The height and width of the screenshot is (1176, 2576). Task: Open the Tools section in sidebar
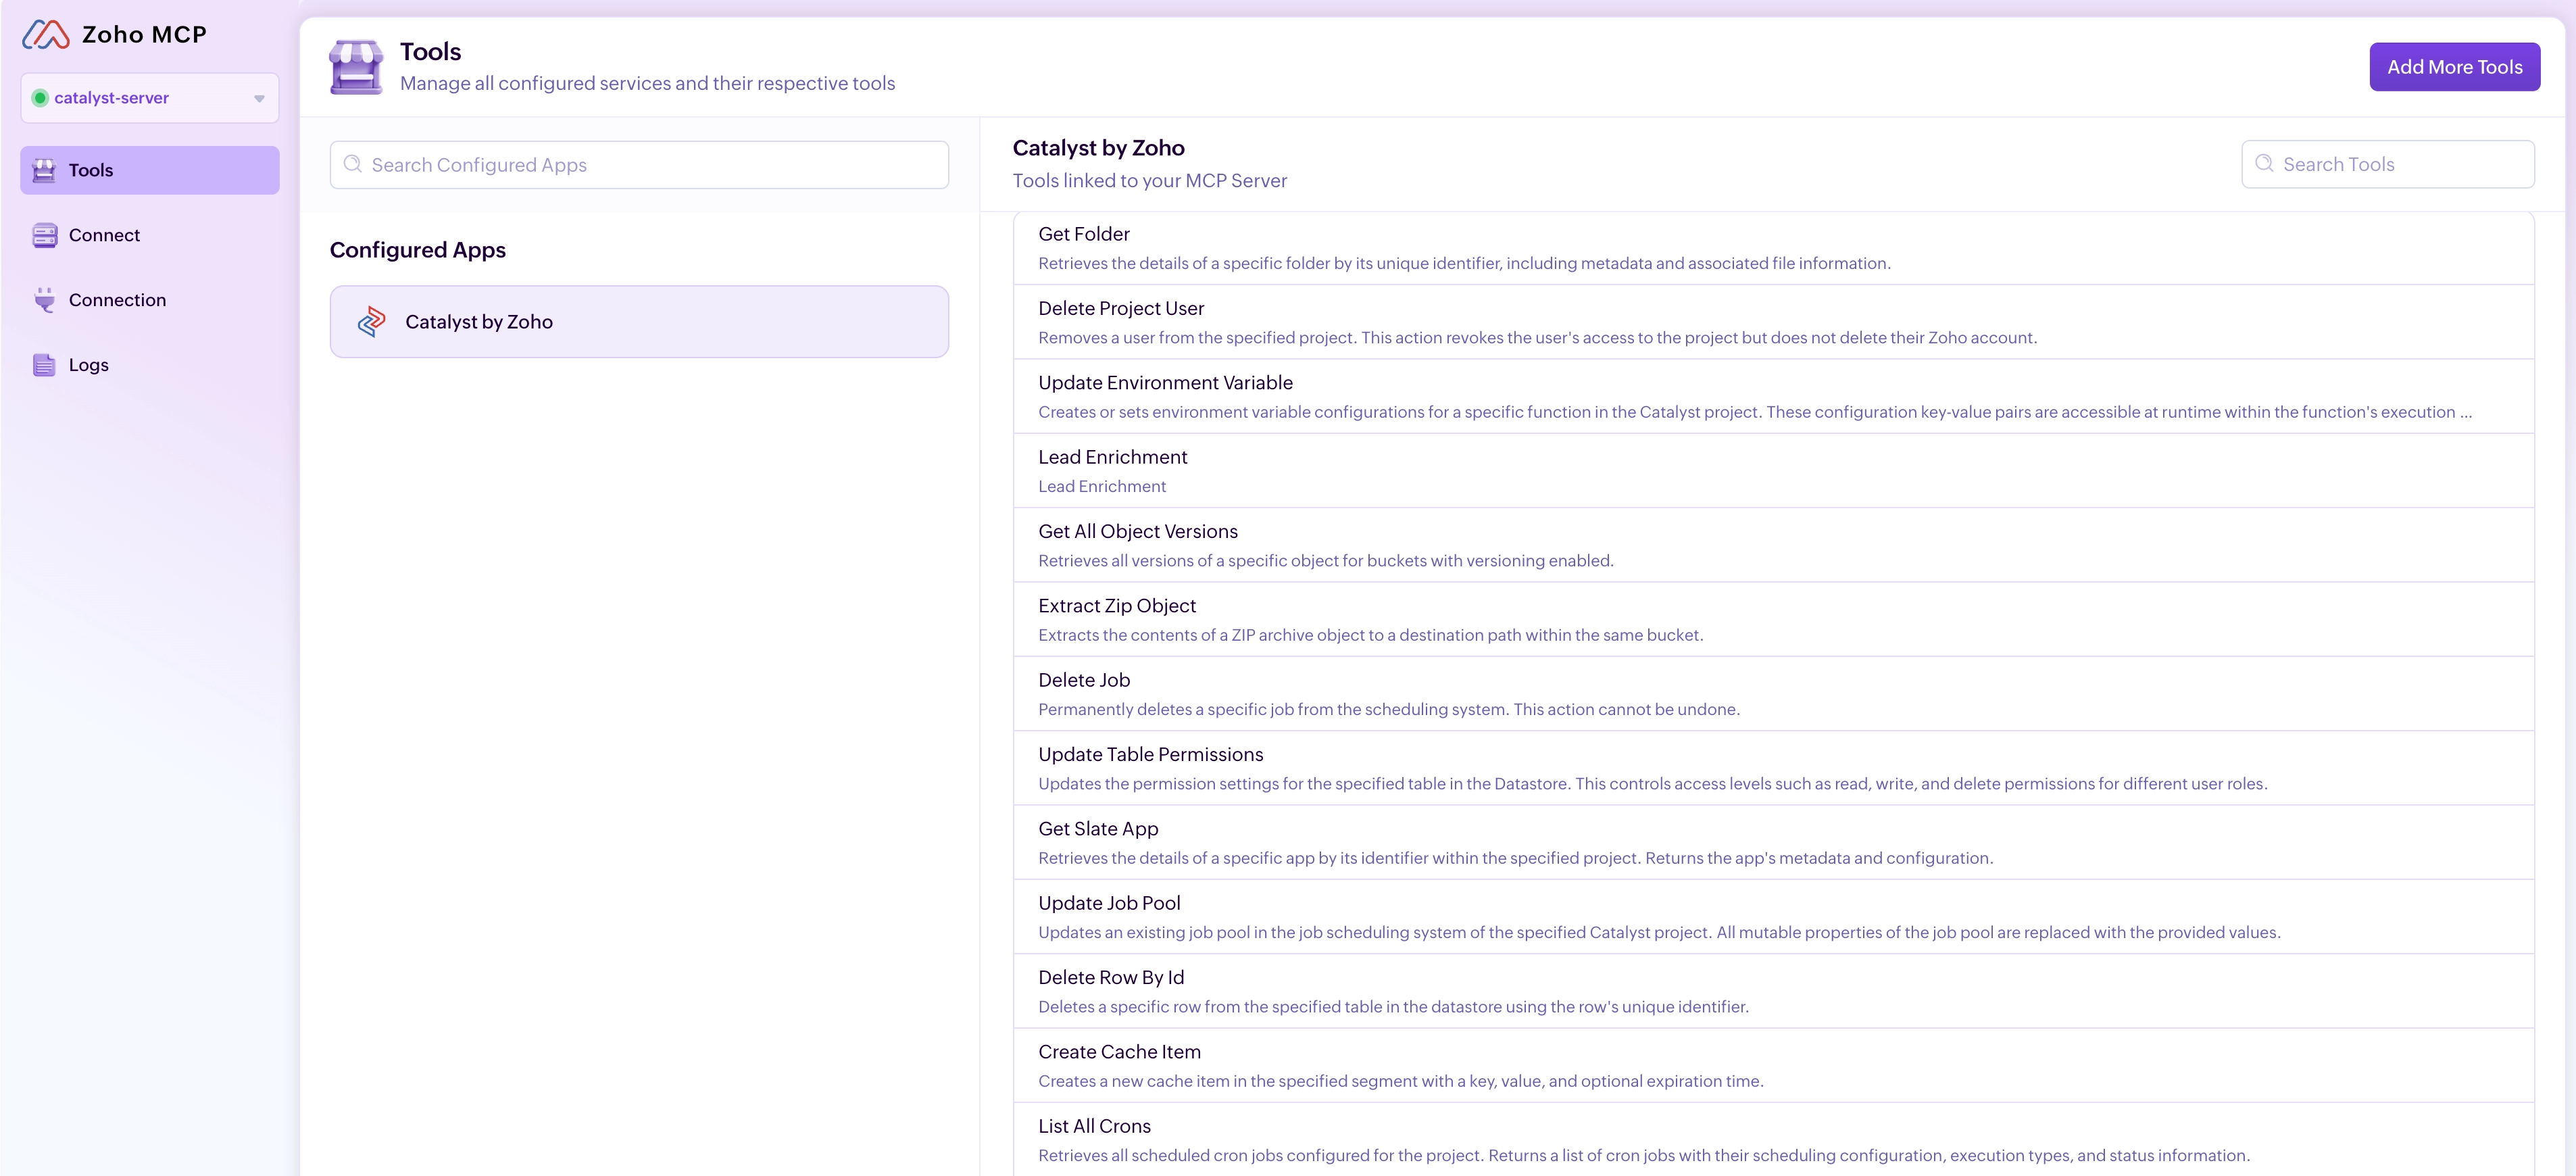(x=150, y=171)
